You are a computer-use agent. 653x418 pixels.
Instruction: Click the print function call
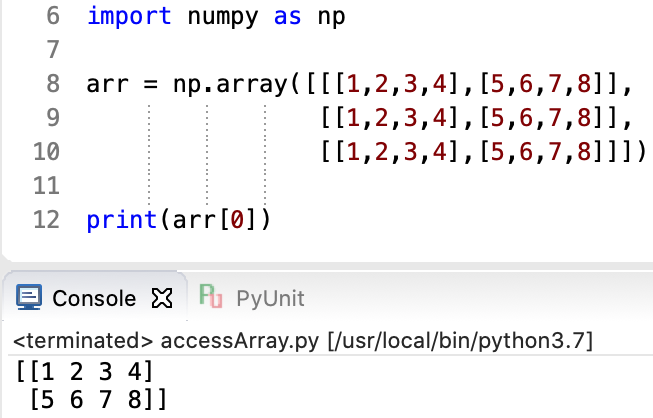[116, 218]
